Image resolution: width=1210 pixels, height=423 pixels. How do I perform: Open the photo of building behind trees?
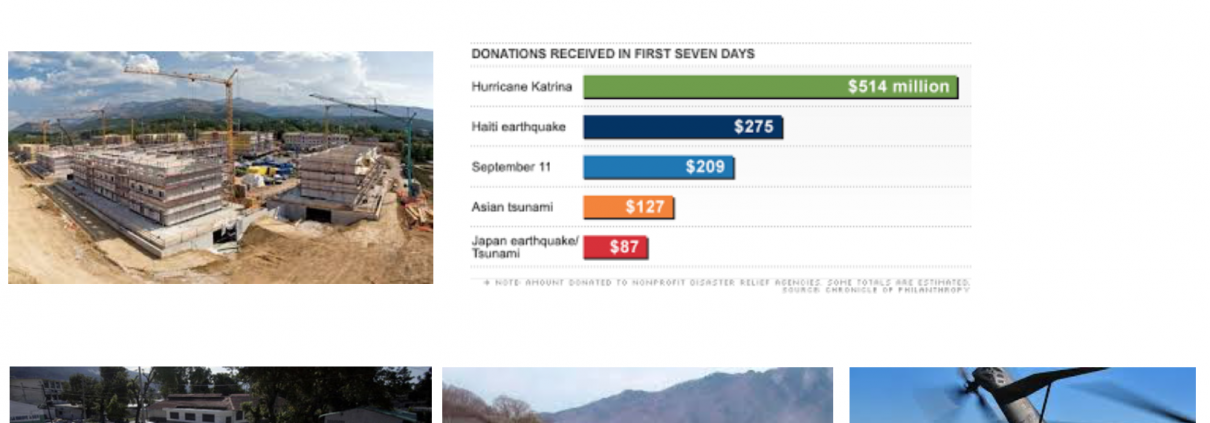tap(220, 395)
